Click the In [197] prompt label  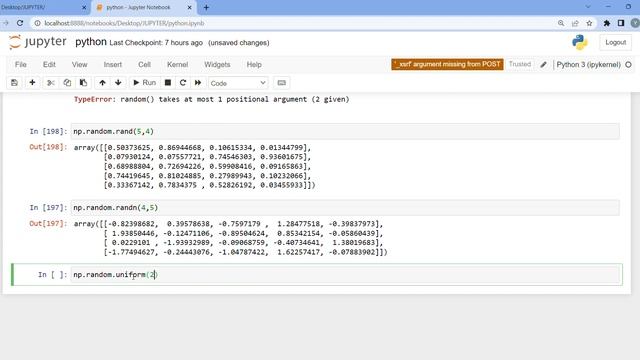48,208
